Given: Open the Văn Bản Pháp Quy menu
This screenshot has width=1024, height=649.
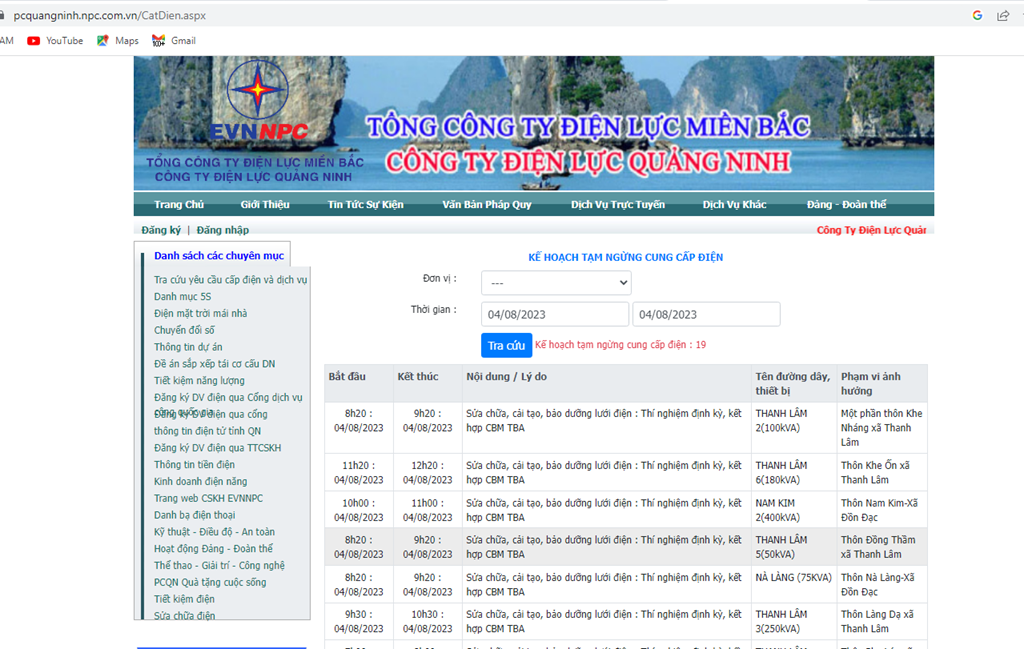Looking at the screenshot, I should [x=487, y=204].
